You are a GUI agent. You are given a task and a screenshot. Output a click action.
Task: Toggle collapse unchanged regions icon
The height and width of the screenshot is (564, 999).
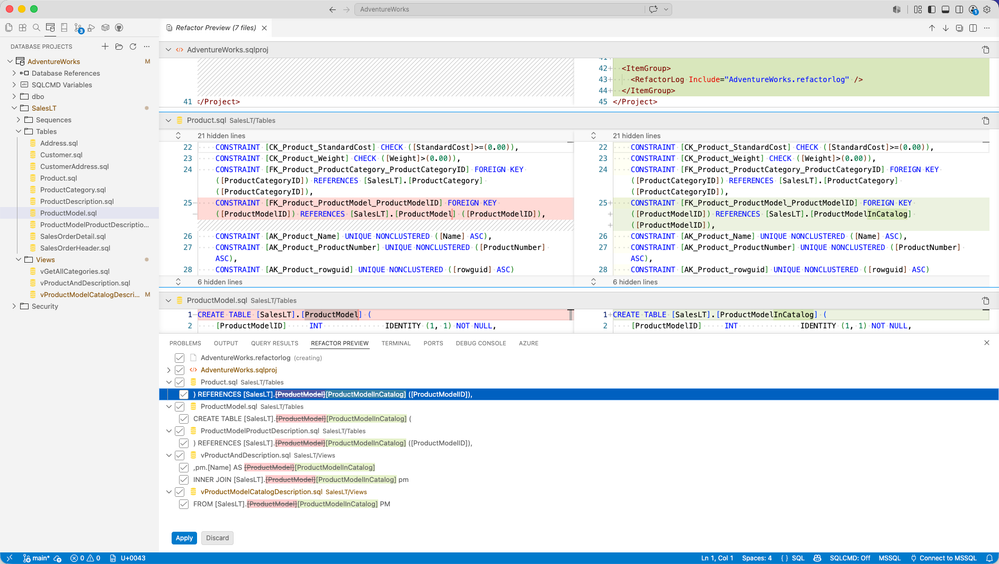[959, 28]
